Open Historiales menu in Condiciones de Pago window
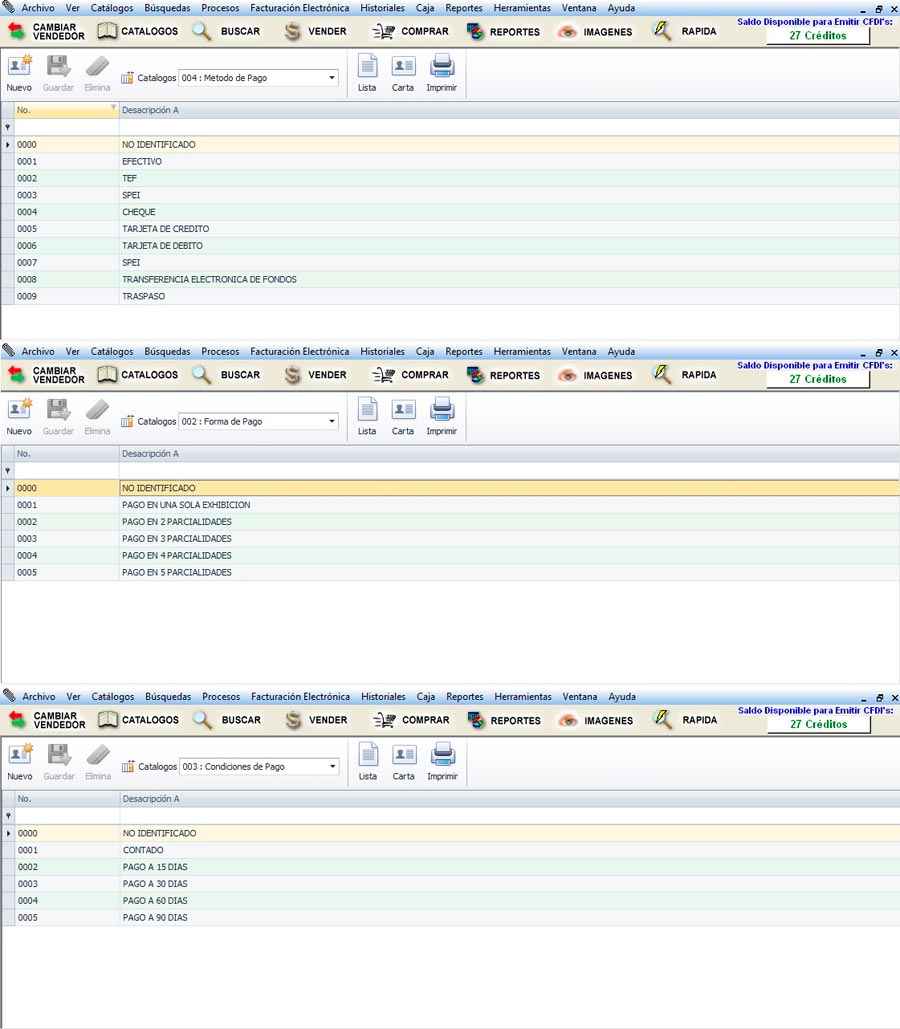This screenshot has width=900, height=1029. (x=383, y=696)
